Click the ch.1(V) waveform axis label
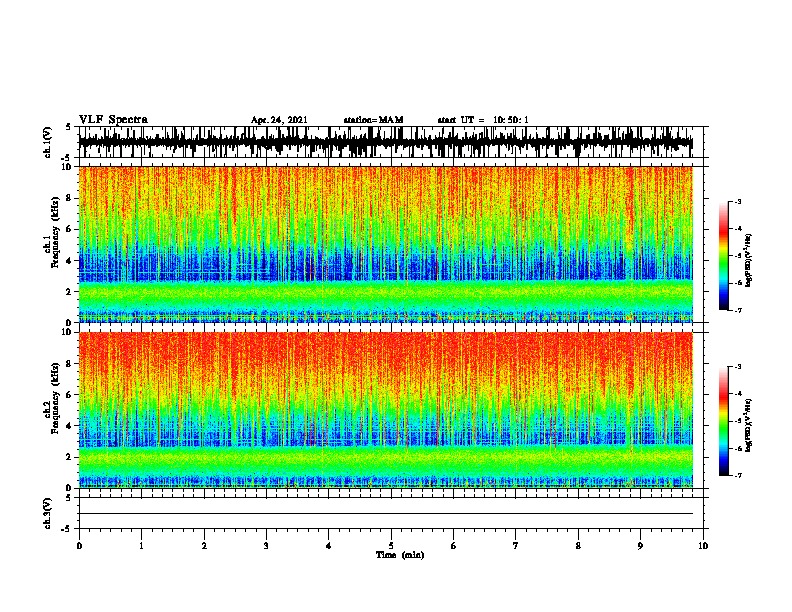 (48, 142)
